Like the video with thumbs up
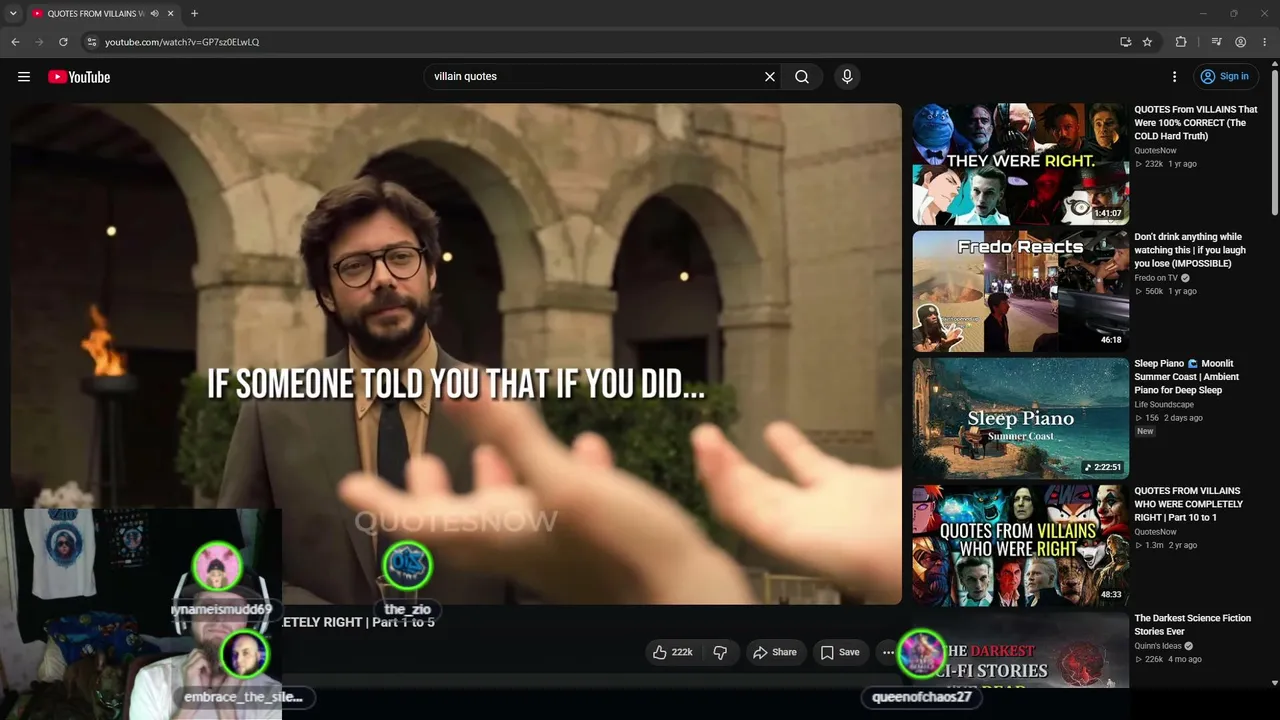Image resolution: width=1280 pixels, height=720 pixels. [x=672, y=653]
